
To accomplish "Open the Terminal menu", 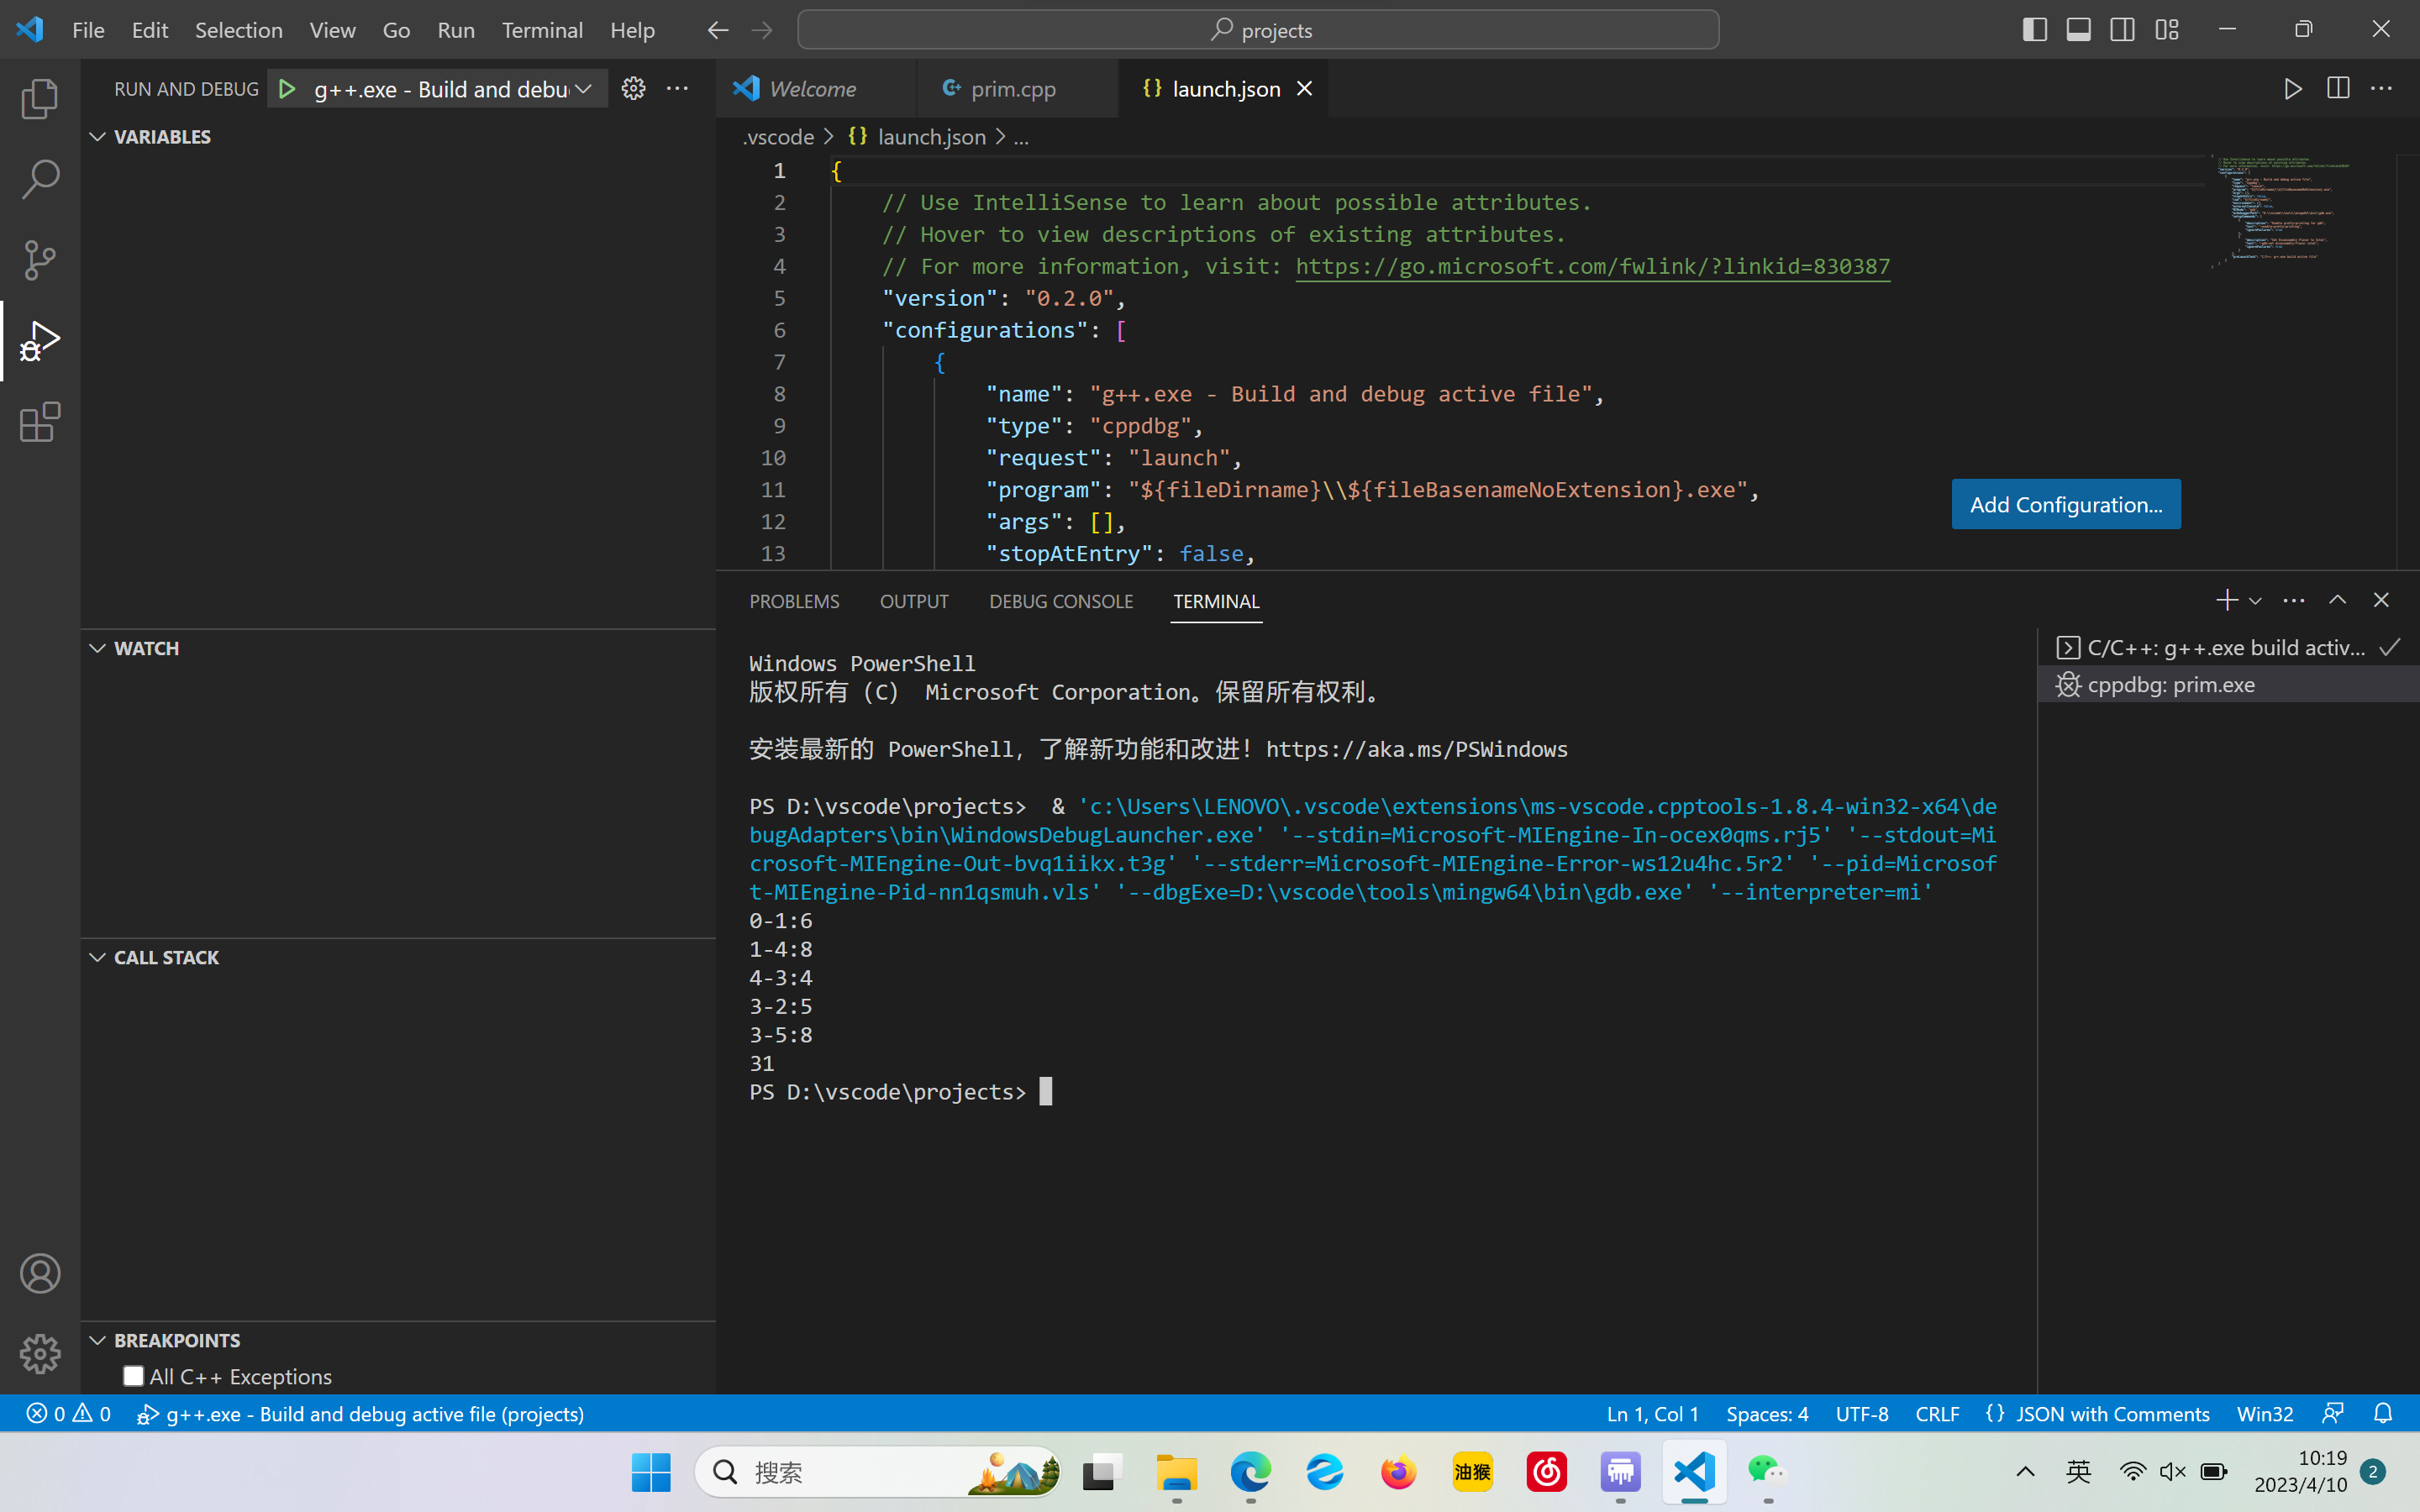I will [x=542, y=30].
